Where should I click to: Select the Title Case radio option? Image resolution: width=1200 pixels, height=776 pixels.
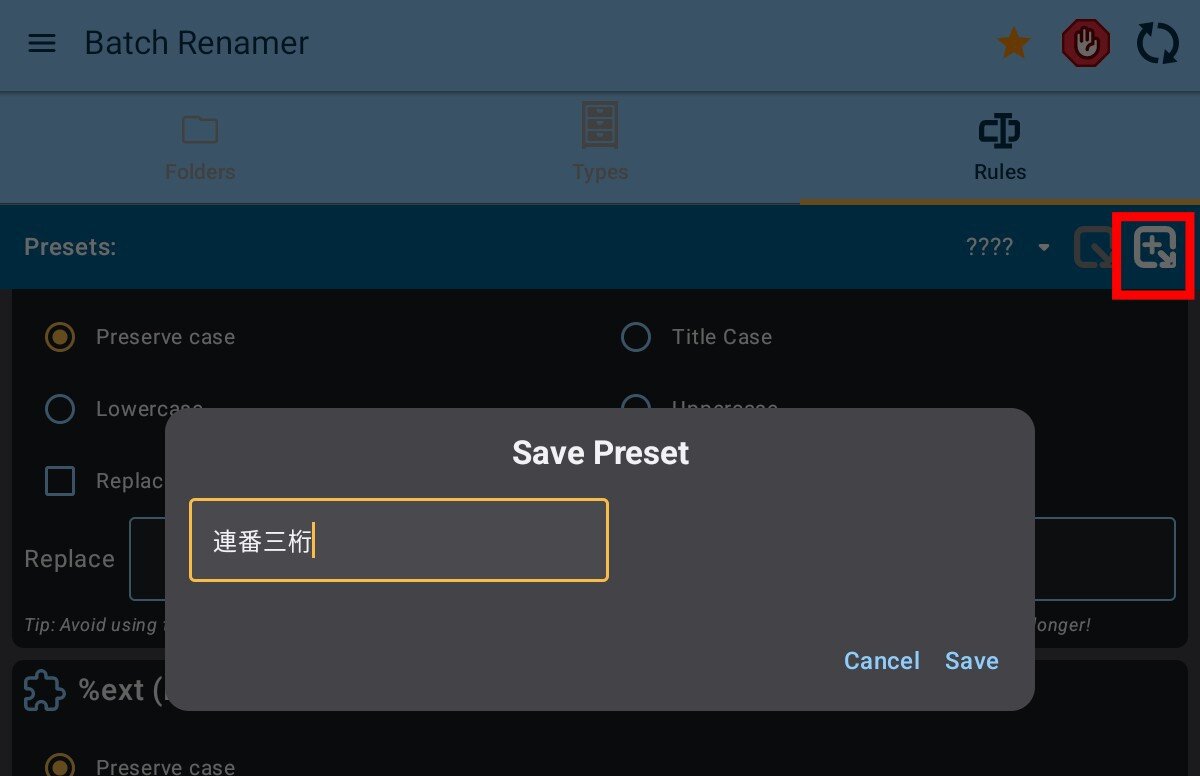click(x=636, y=337)
